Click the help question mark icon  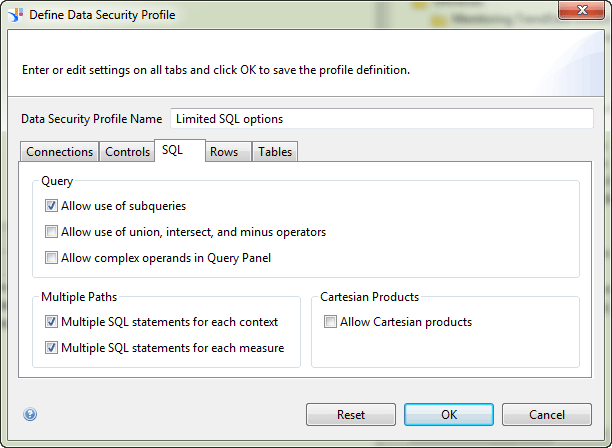pyautogui.click(x=30, y=414)
